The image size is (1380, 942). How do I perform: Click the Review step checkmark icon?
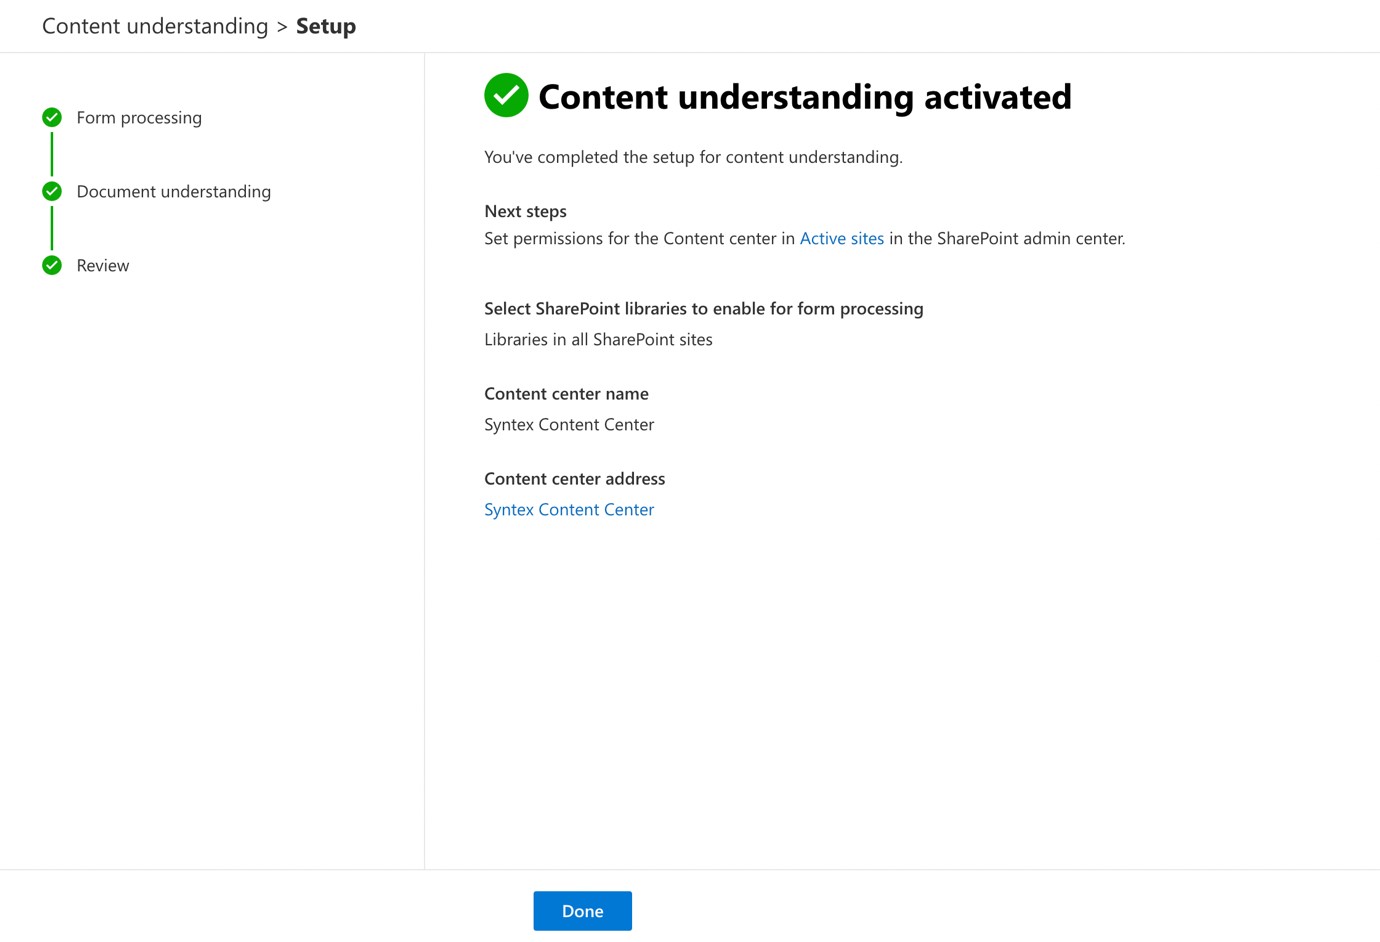pyautogui.click(x=51, y=265)
